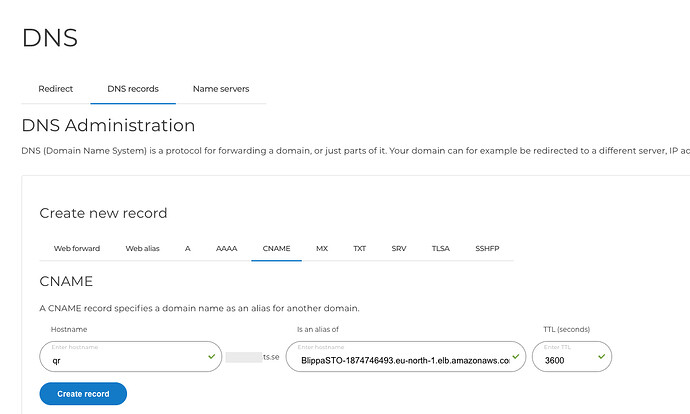Click the DNS page title
The width and height of the screenshot is (690, 414).
(50, 38)
